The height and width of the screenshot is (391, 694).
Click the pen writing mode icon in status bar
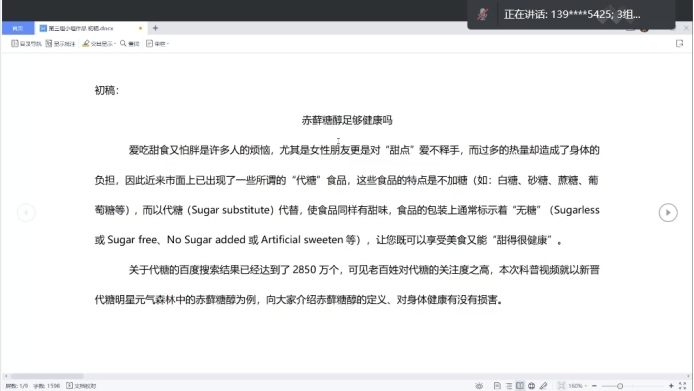click(544, 386)
